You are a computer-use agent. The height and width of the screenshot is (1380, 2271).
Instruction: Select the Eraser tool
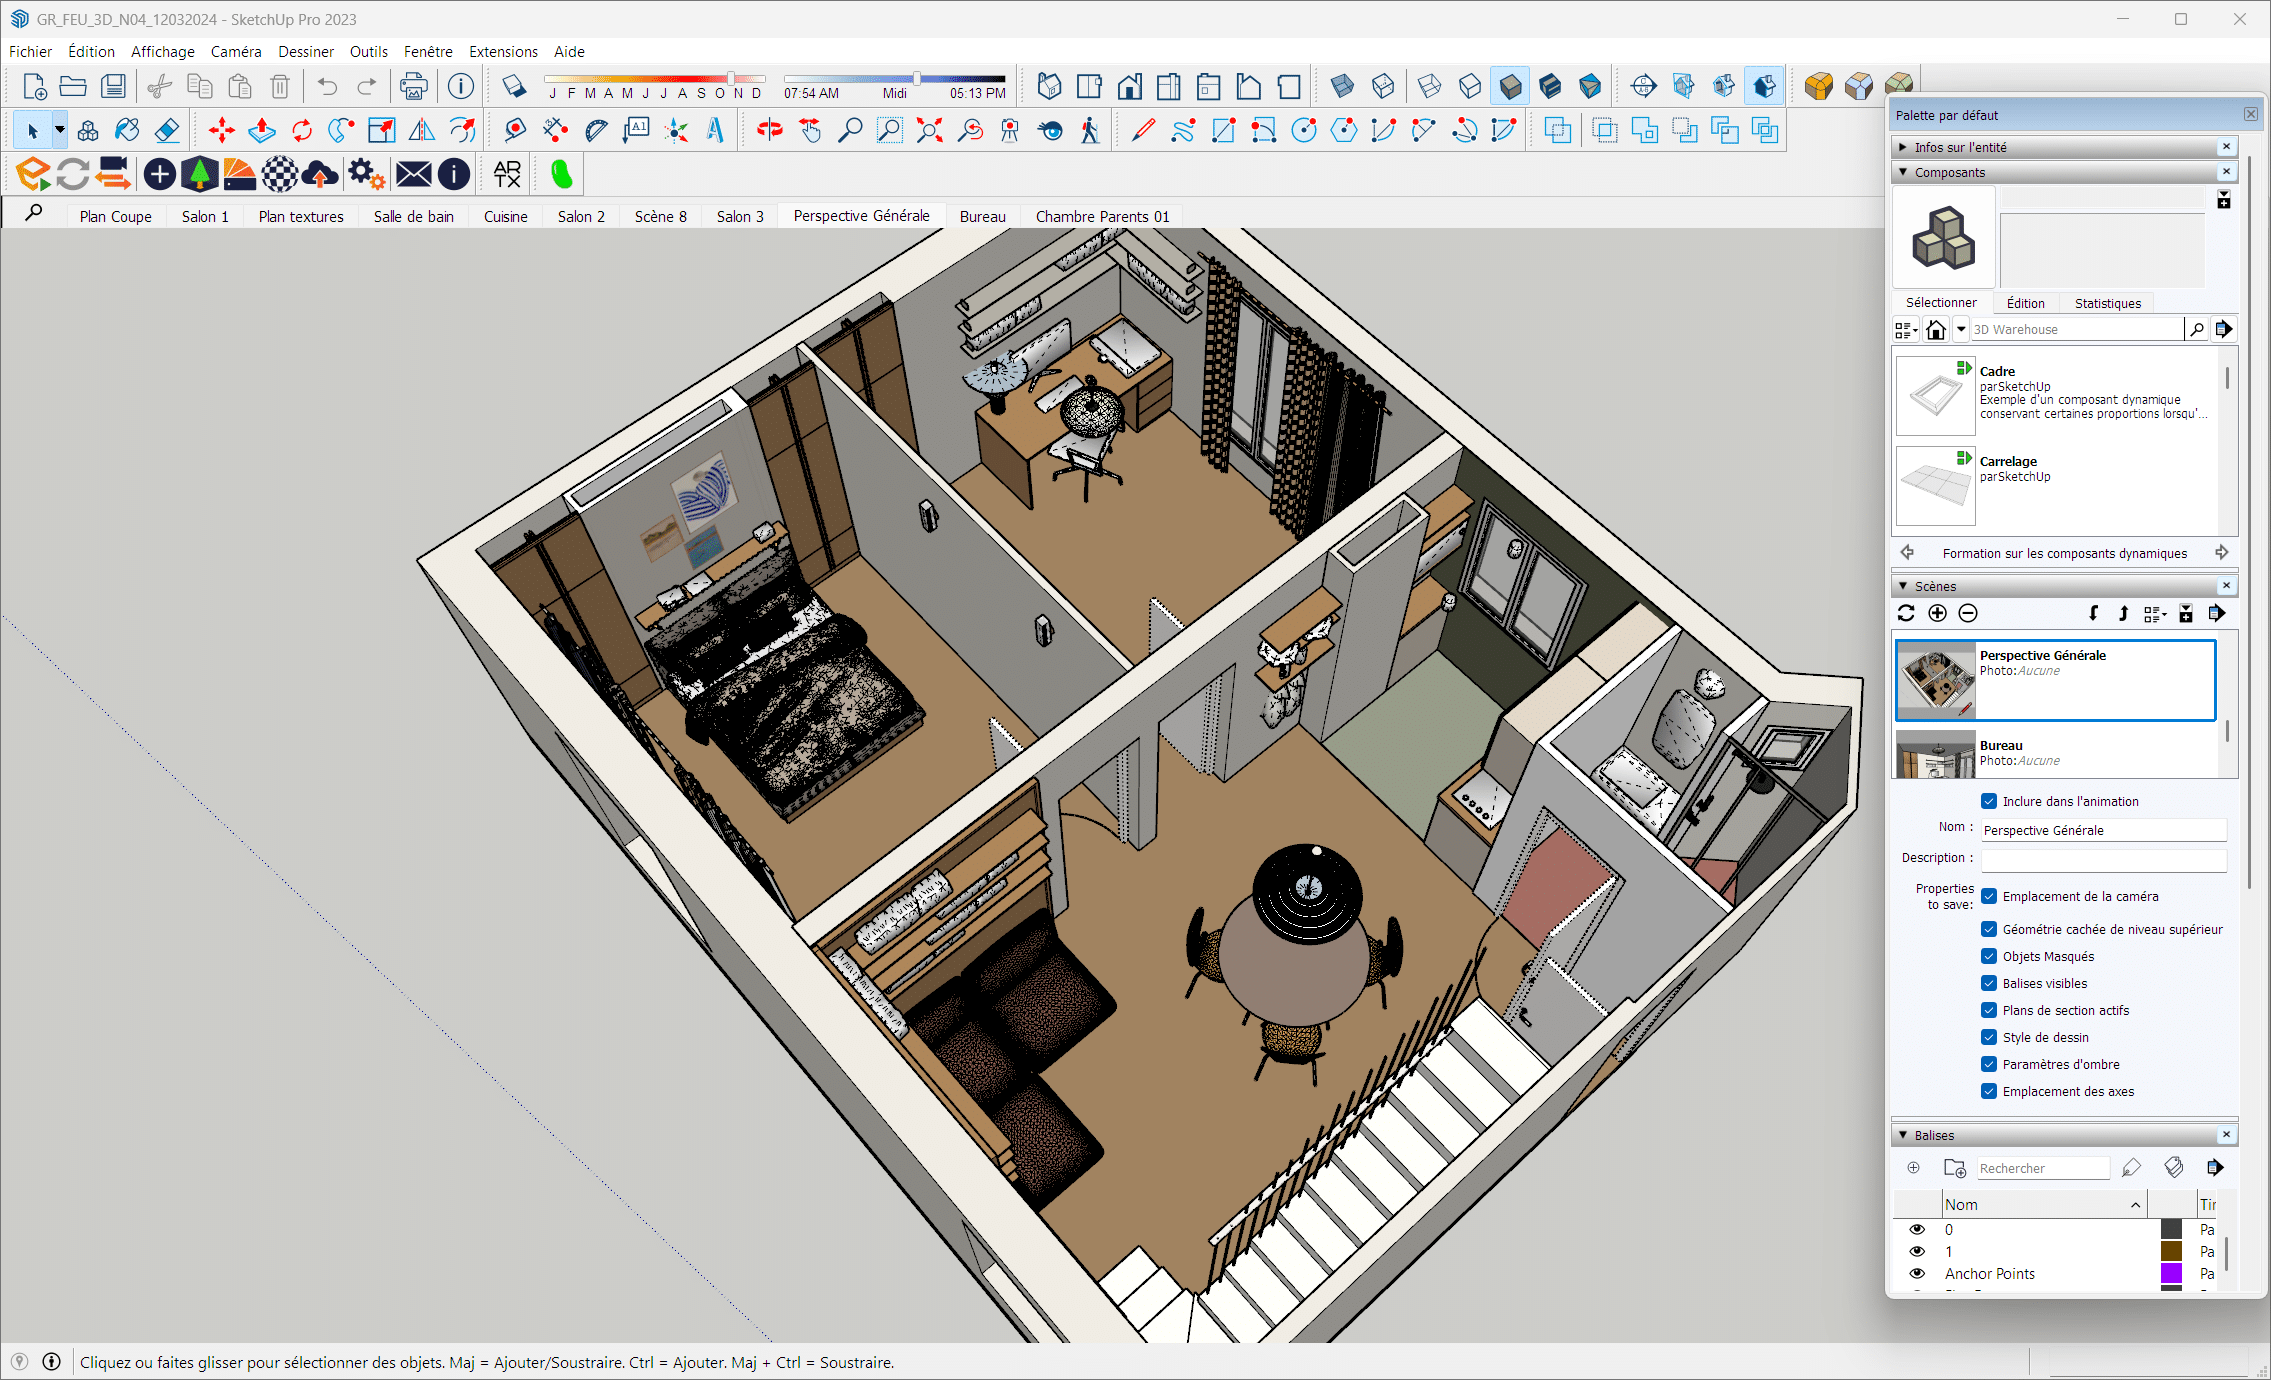[167, 130]
